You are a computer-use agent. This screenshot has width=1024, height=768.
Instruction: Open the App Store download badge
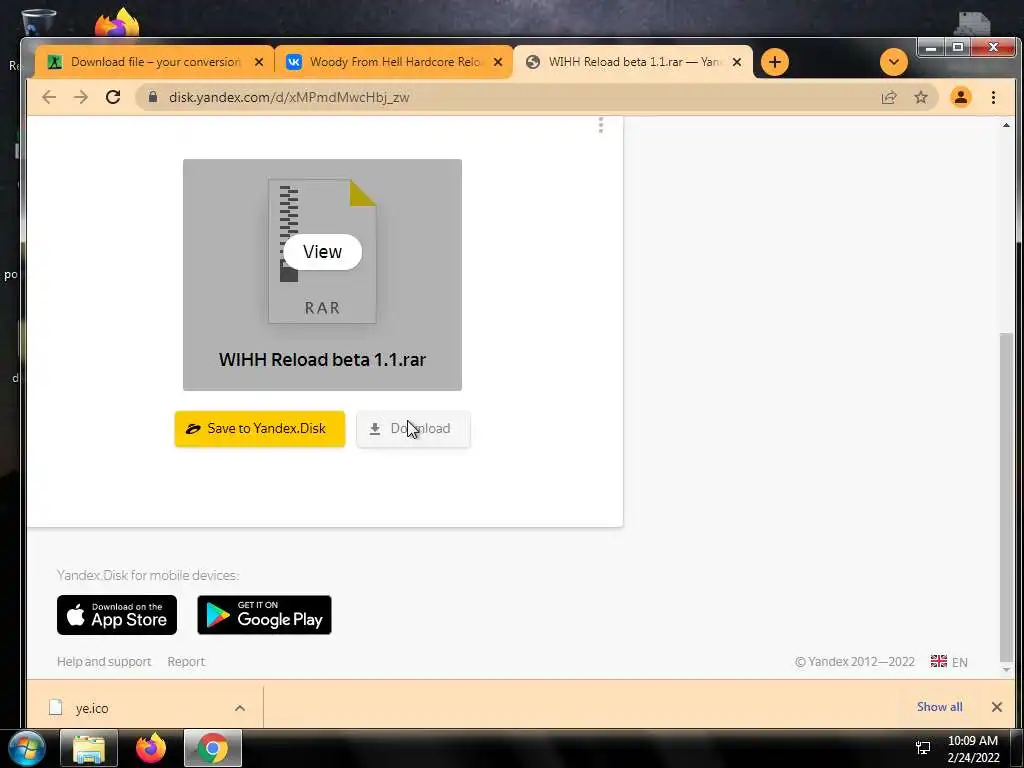(117, 615)
